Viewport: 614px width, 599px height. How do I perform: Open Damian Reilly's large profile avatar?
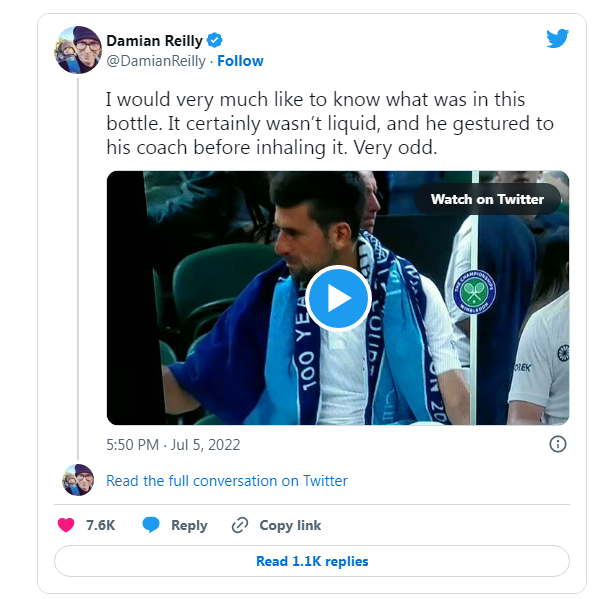(79, 50)
